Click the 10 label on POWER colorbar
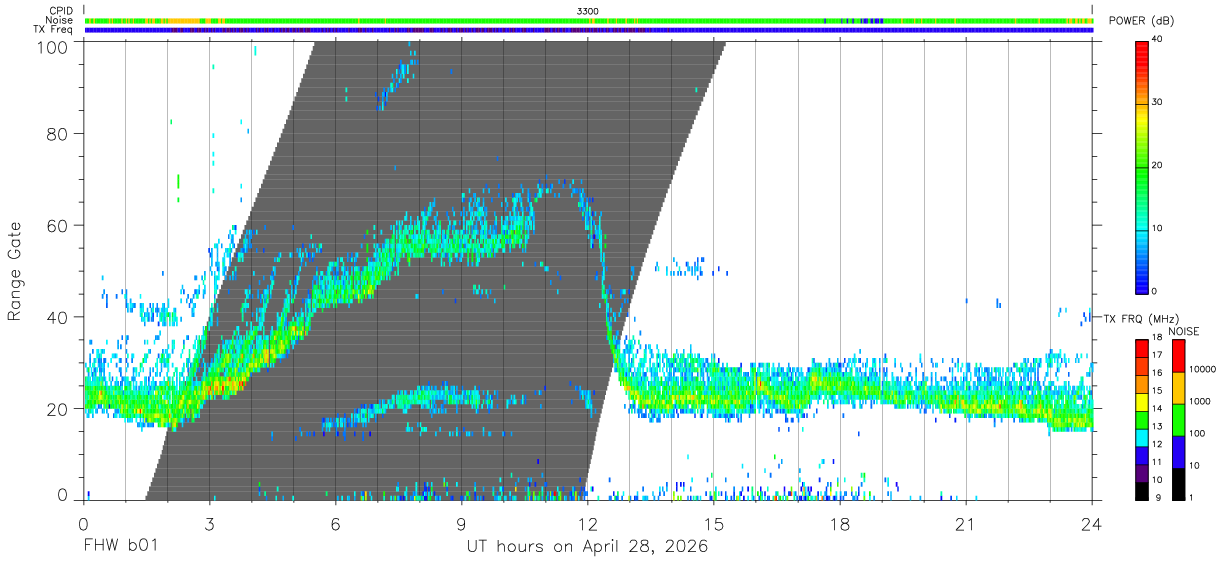This screenshot has width=1228, height=567. pyautogui.click(x=1157, y=228)
